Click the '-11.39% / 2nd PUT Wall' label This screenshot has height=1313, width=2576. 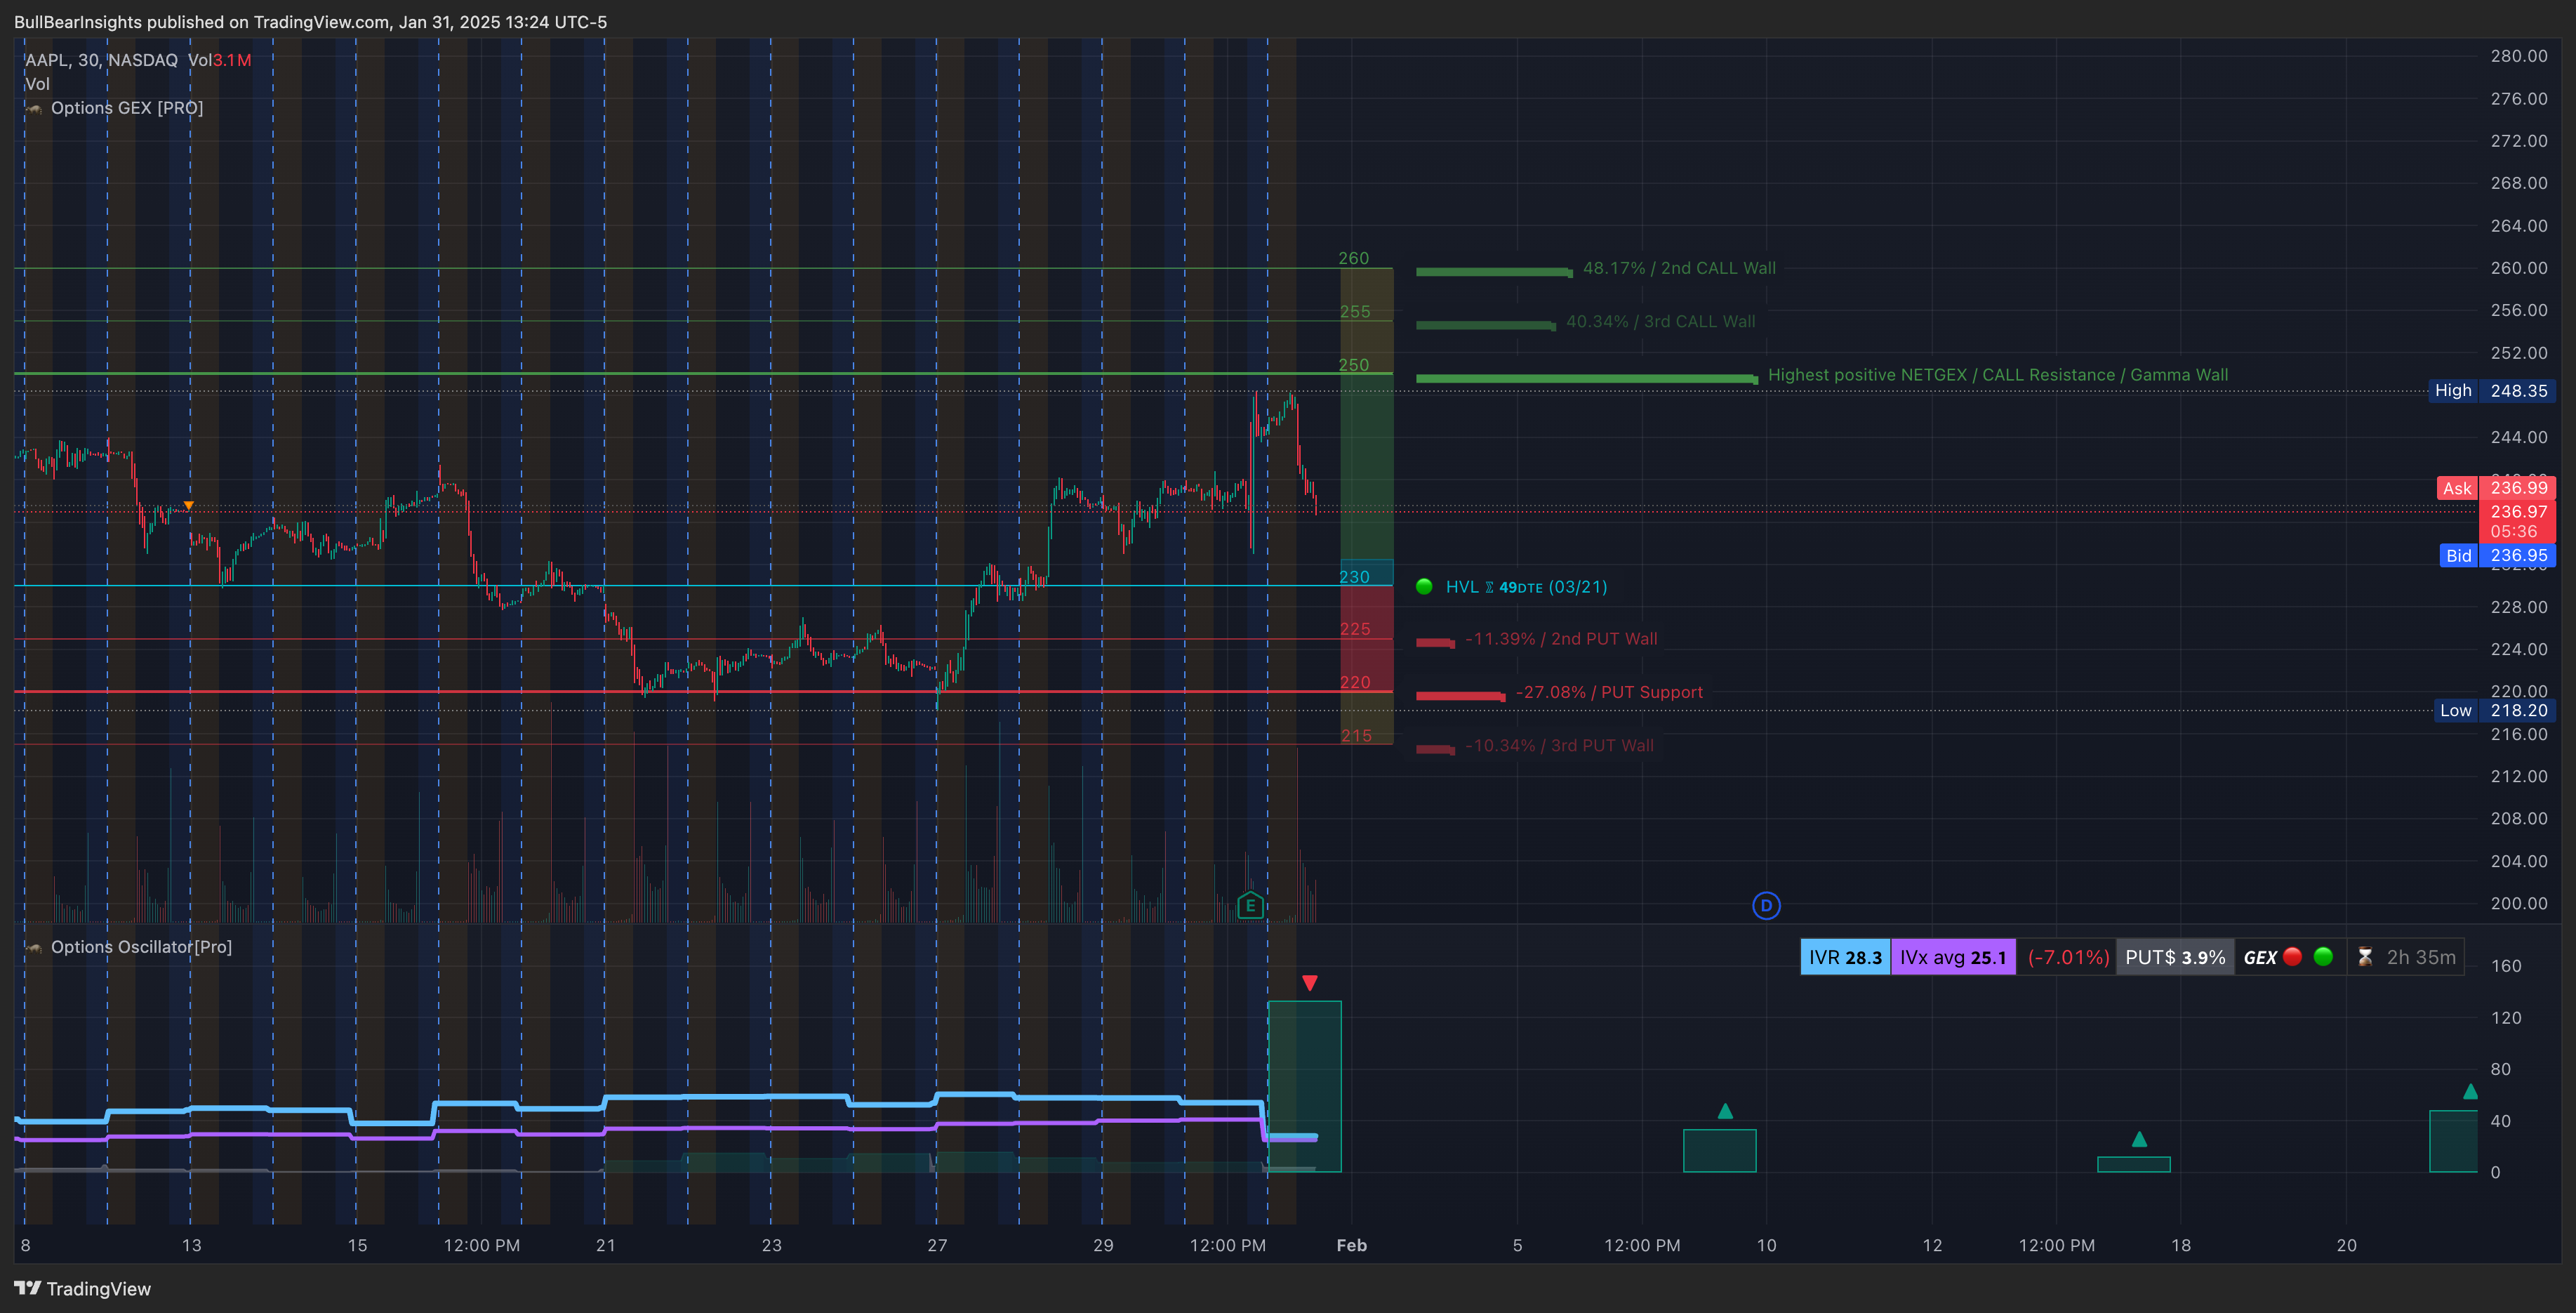pyautogui.click(x=1561, y=639)
